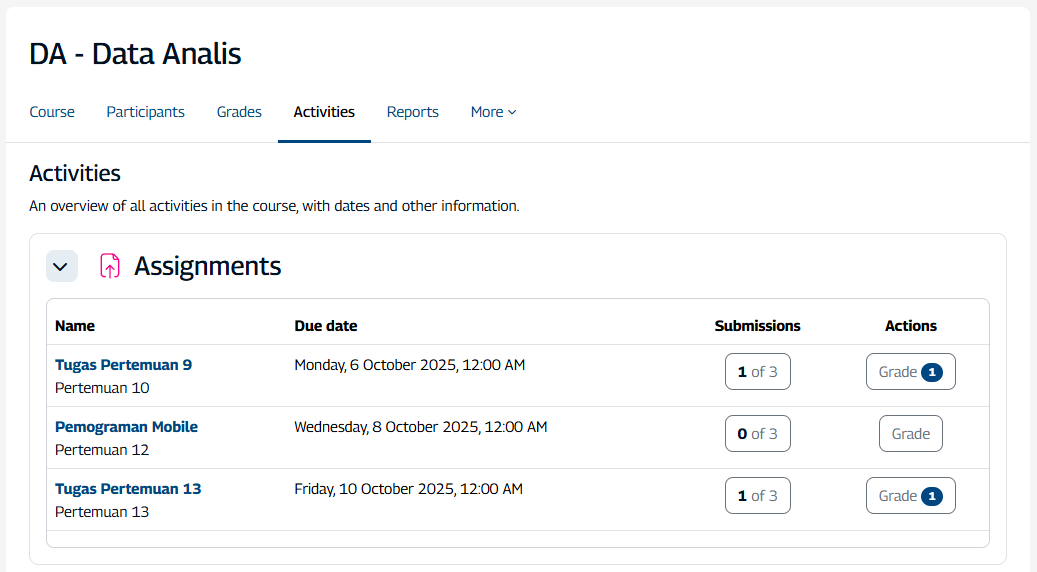Switch to the Course tab
1037x572 pixels.
(x=52, y=112)
